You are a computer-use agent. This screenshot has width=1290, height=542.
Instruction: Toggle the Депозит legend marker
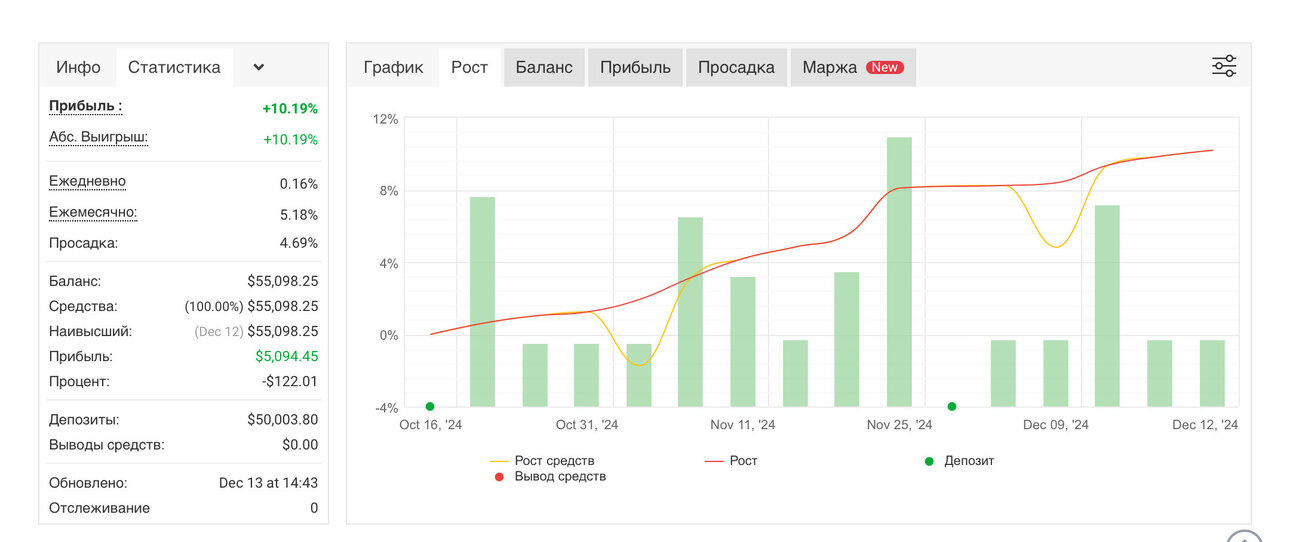pyautogui.click(x=959, y=461)
